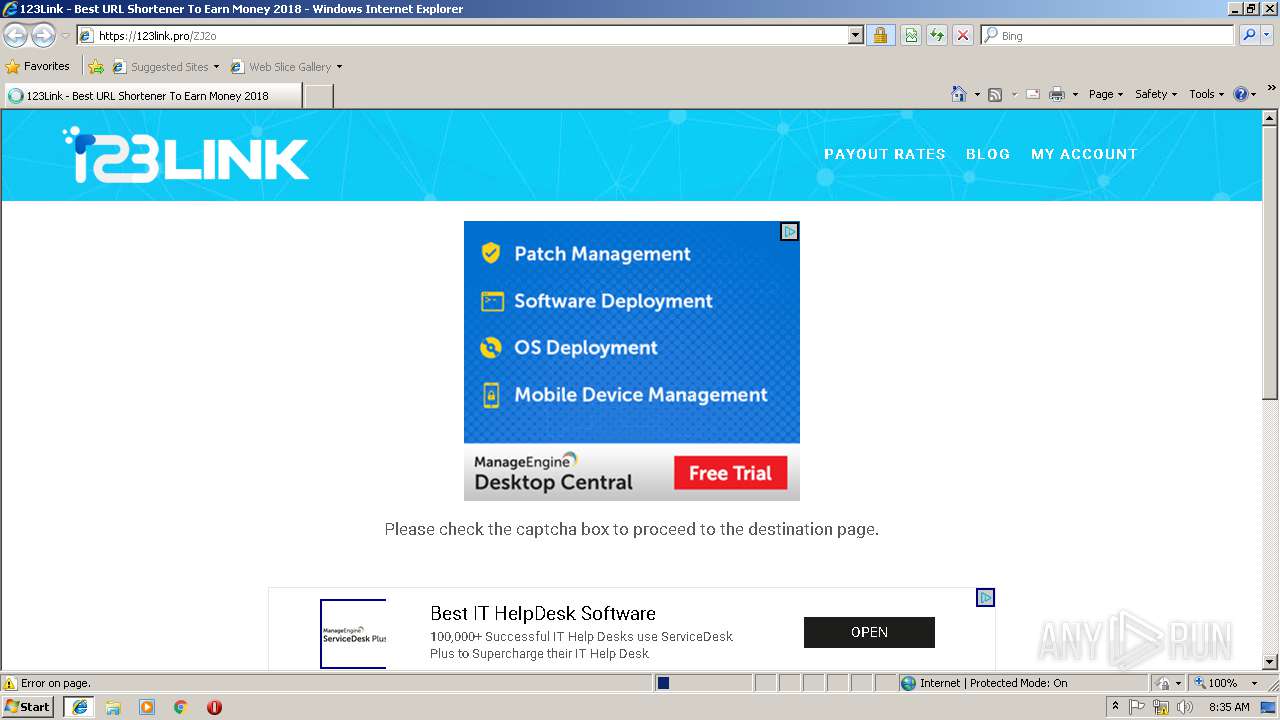
Task: Expand the Suggested Sites dropdown
Action: [216, 67]
